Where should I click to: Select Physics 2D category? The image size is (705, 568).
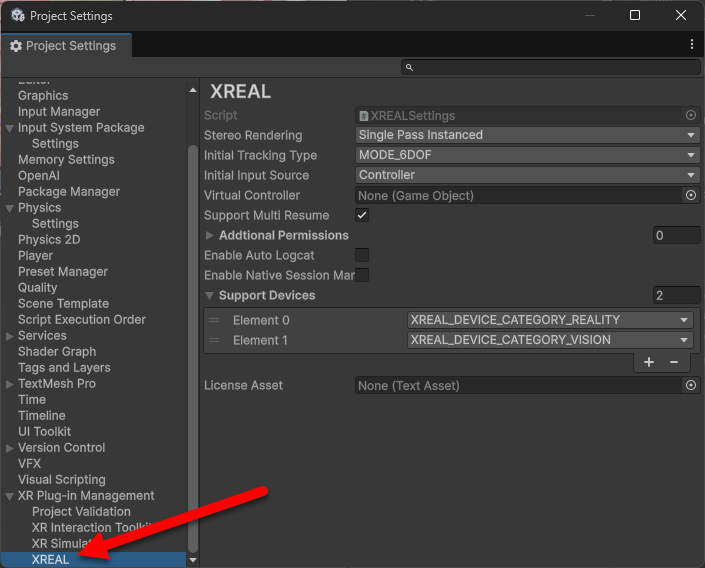(49, 240)
